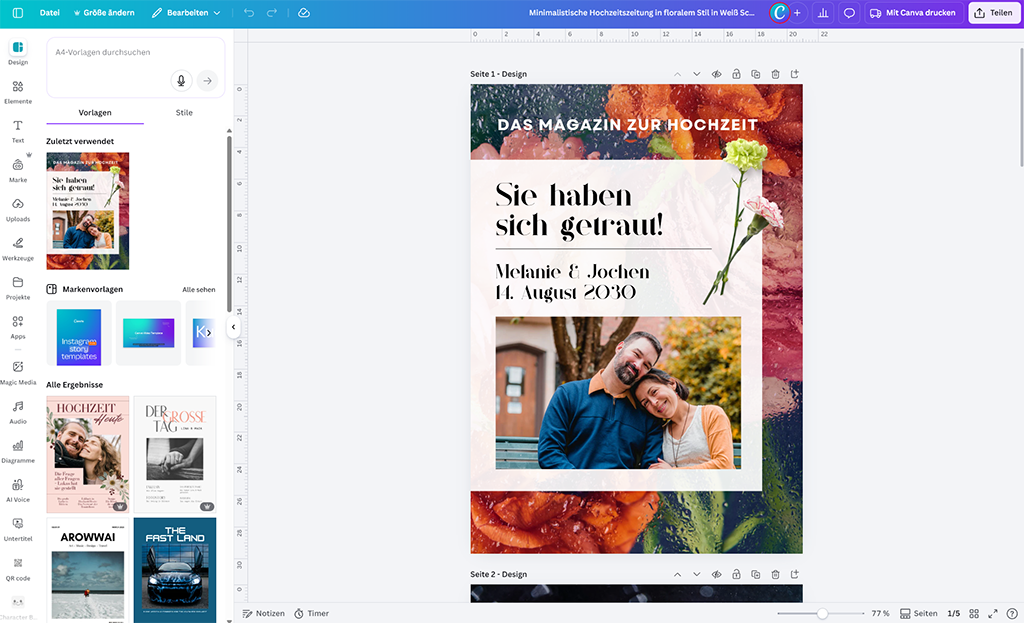This screenshot has height=623, width=1024.
Task: Hide Seite 1 with eye icon
Action: [716, 74]
